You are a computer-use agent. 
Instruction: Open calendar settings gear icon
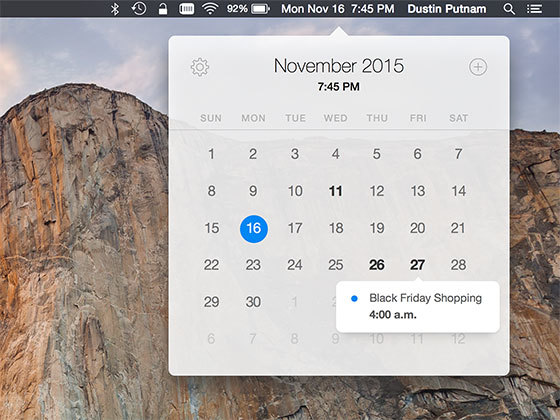click(x=200, y=67)
